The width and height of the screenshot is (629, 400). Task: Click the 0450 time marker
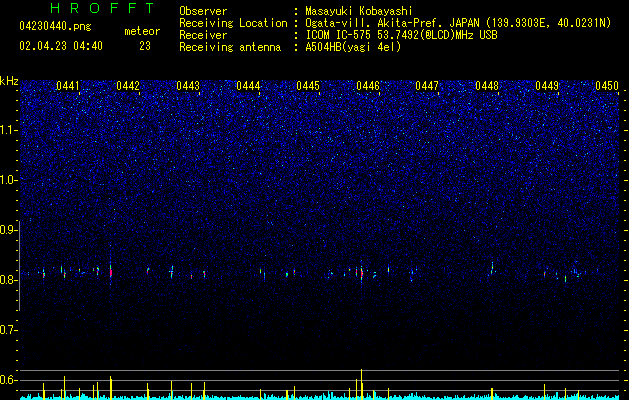coord(607,86)
